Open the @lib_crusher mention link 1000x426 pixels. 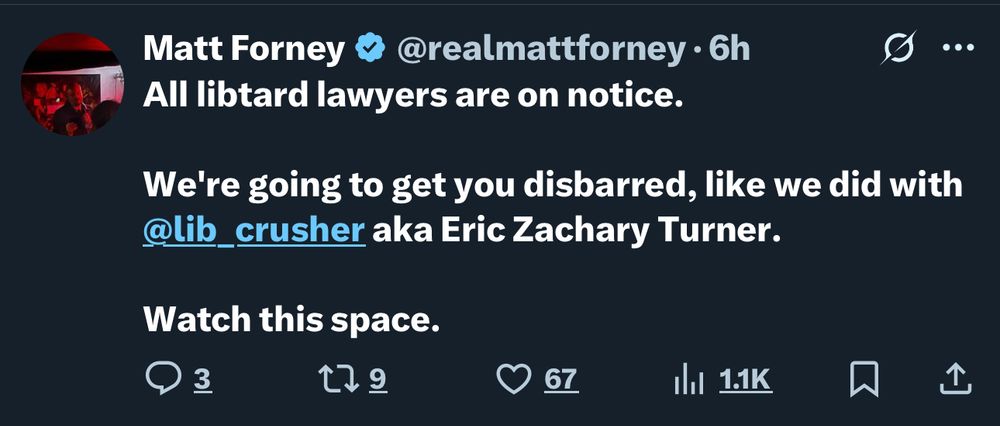[x=254, y=232]
